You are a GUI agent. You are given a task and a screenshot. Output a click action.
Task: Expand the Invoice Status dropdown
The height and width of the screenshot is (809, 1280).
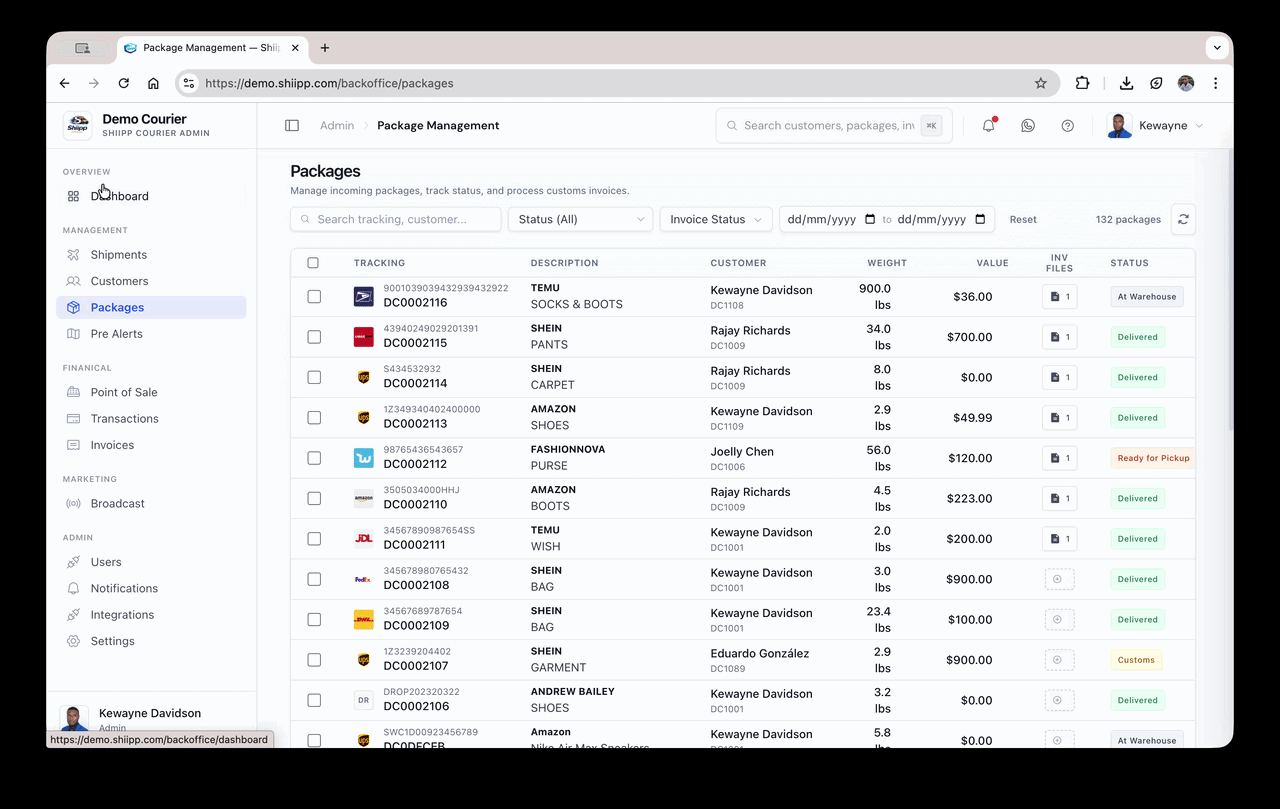pyautogui.click(x=715, y=219)
